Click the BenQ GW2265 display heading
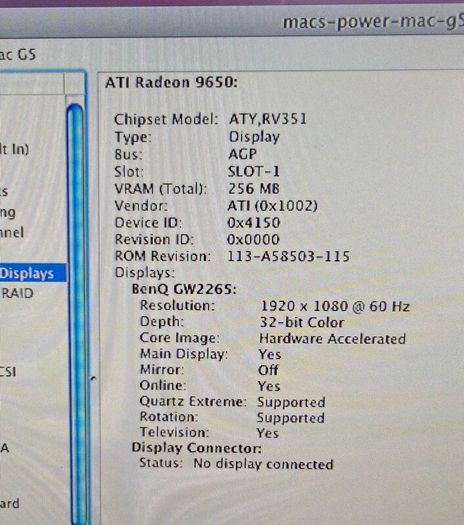 coord(184,289)
